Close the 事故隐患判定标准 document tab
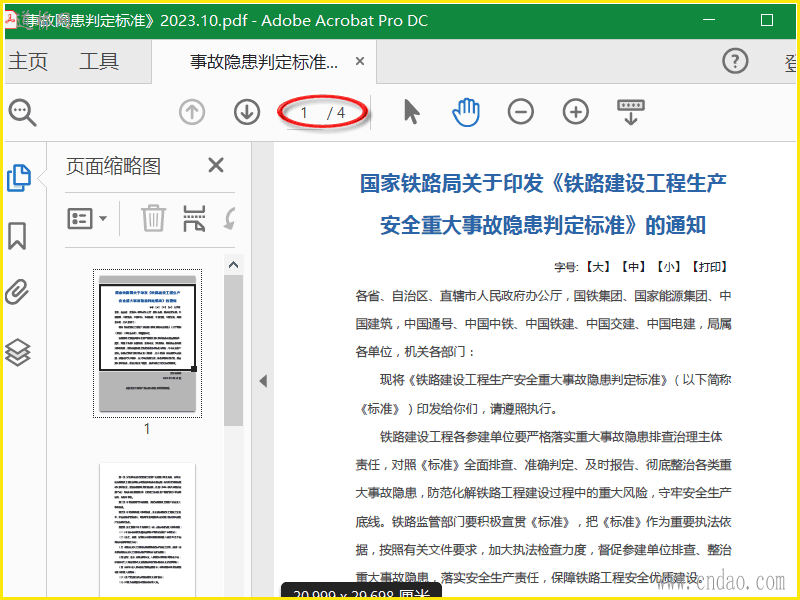Screen dimensions: 800x600 360,61
